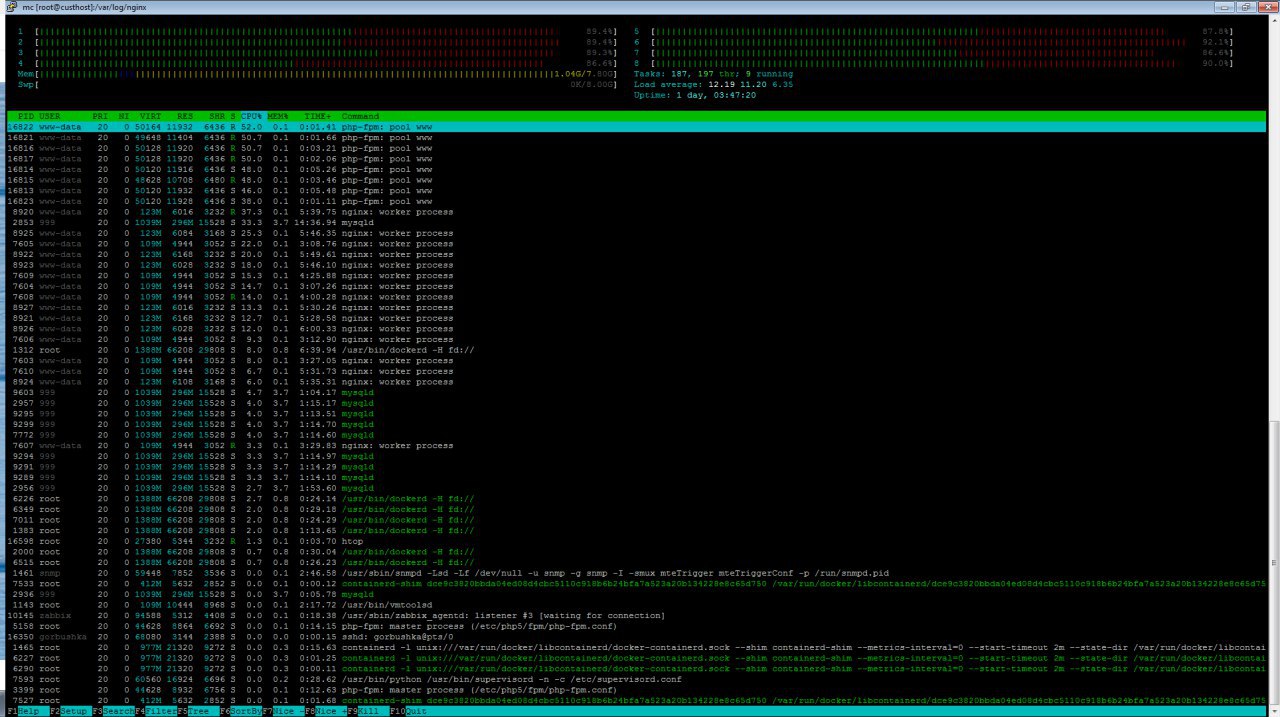Click F10 Quit to exit htop
This screenshot has width=1280, height=717.
click(408, 711)
